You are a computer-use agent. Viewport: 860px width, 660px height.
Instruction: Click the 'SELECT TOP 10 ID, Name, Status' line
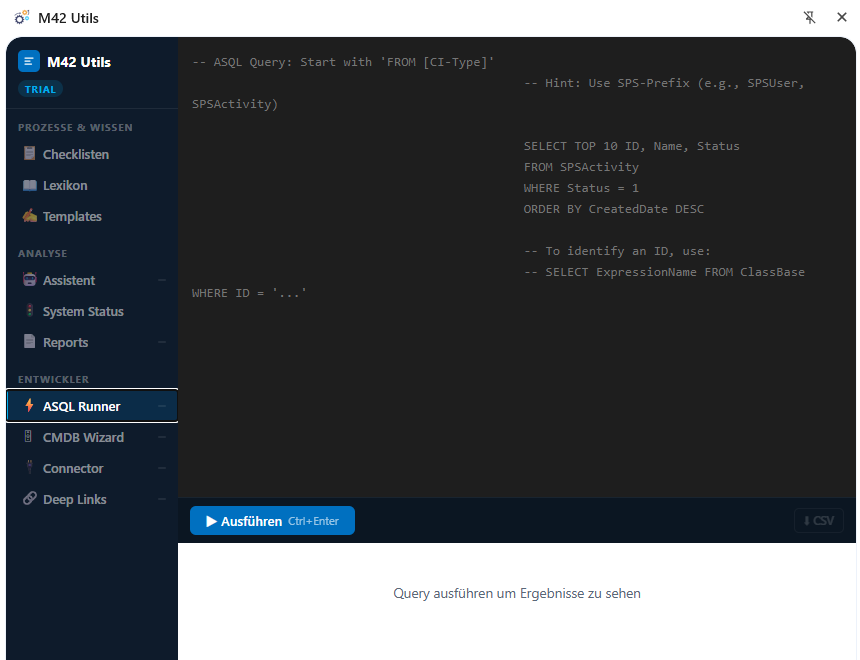point(631,146)
